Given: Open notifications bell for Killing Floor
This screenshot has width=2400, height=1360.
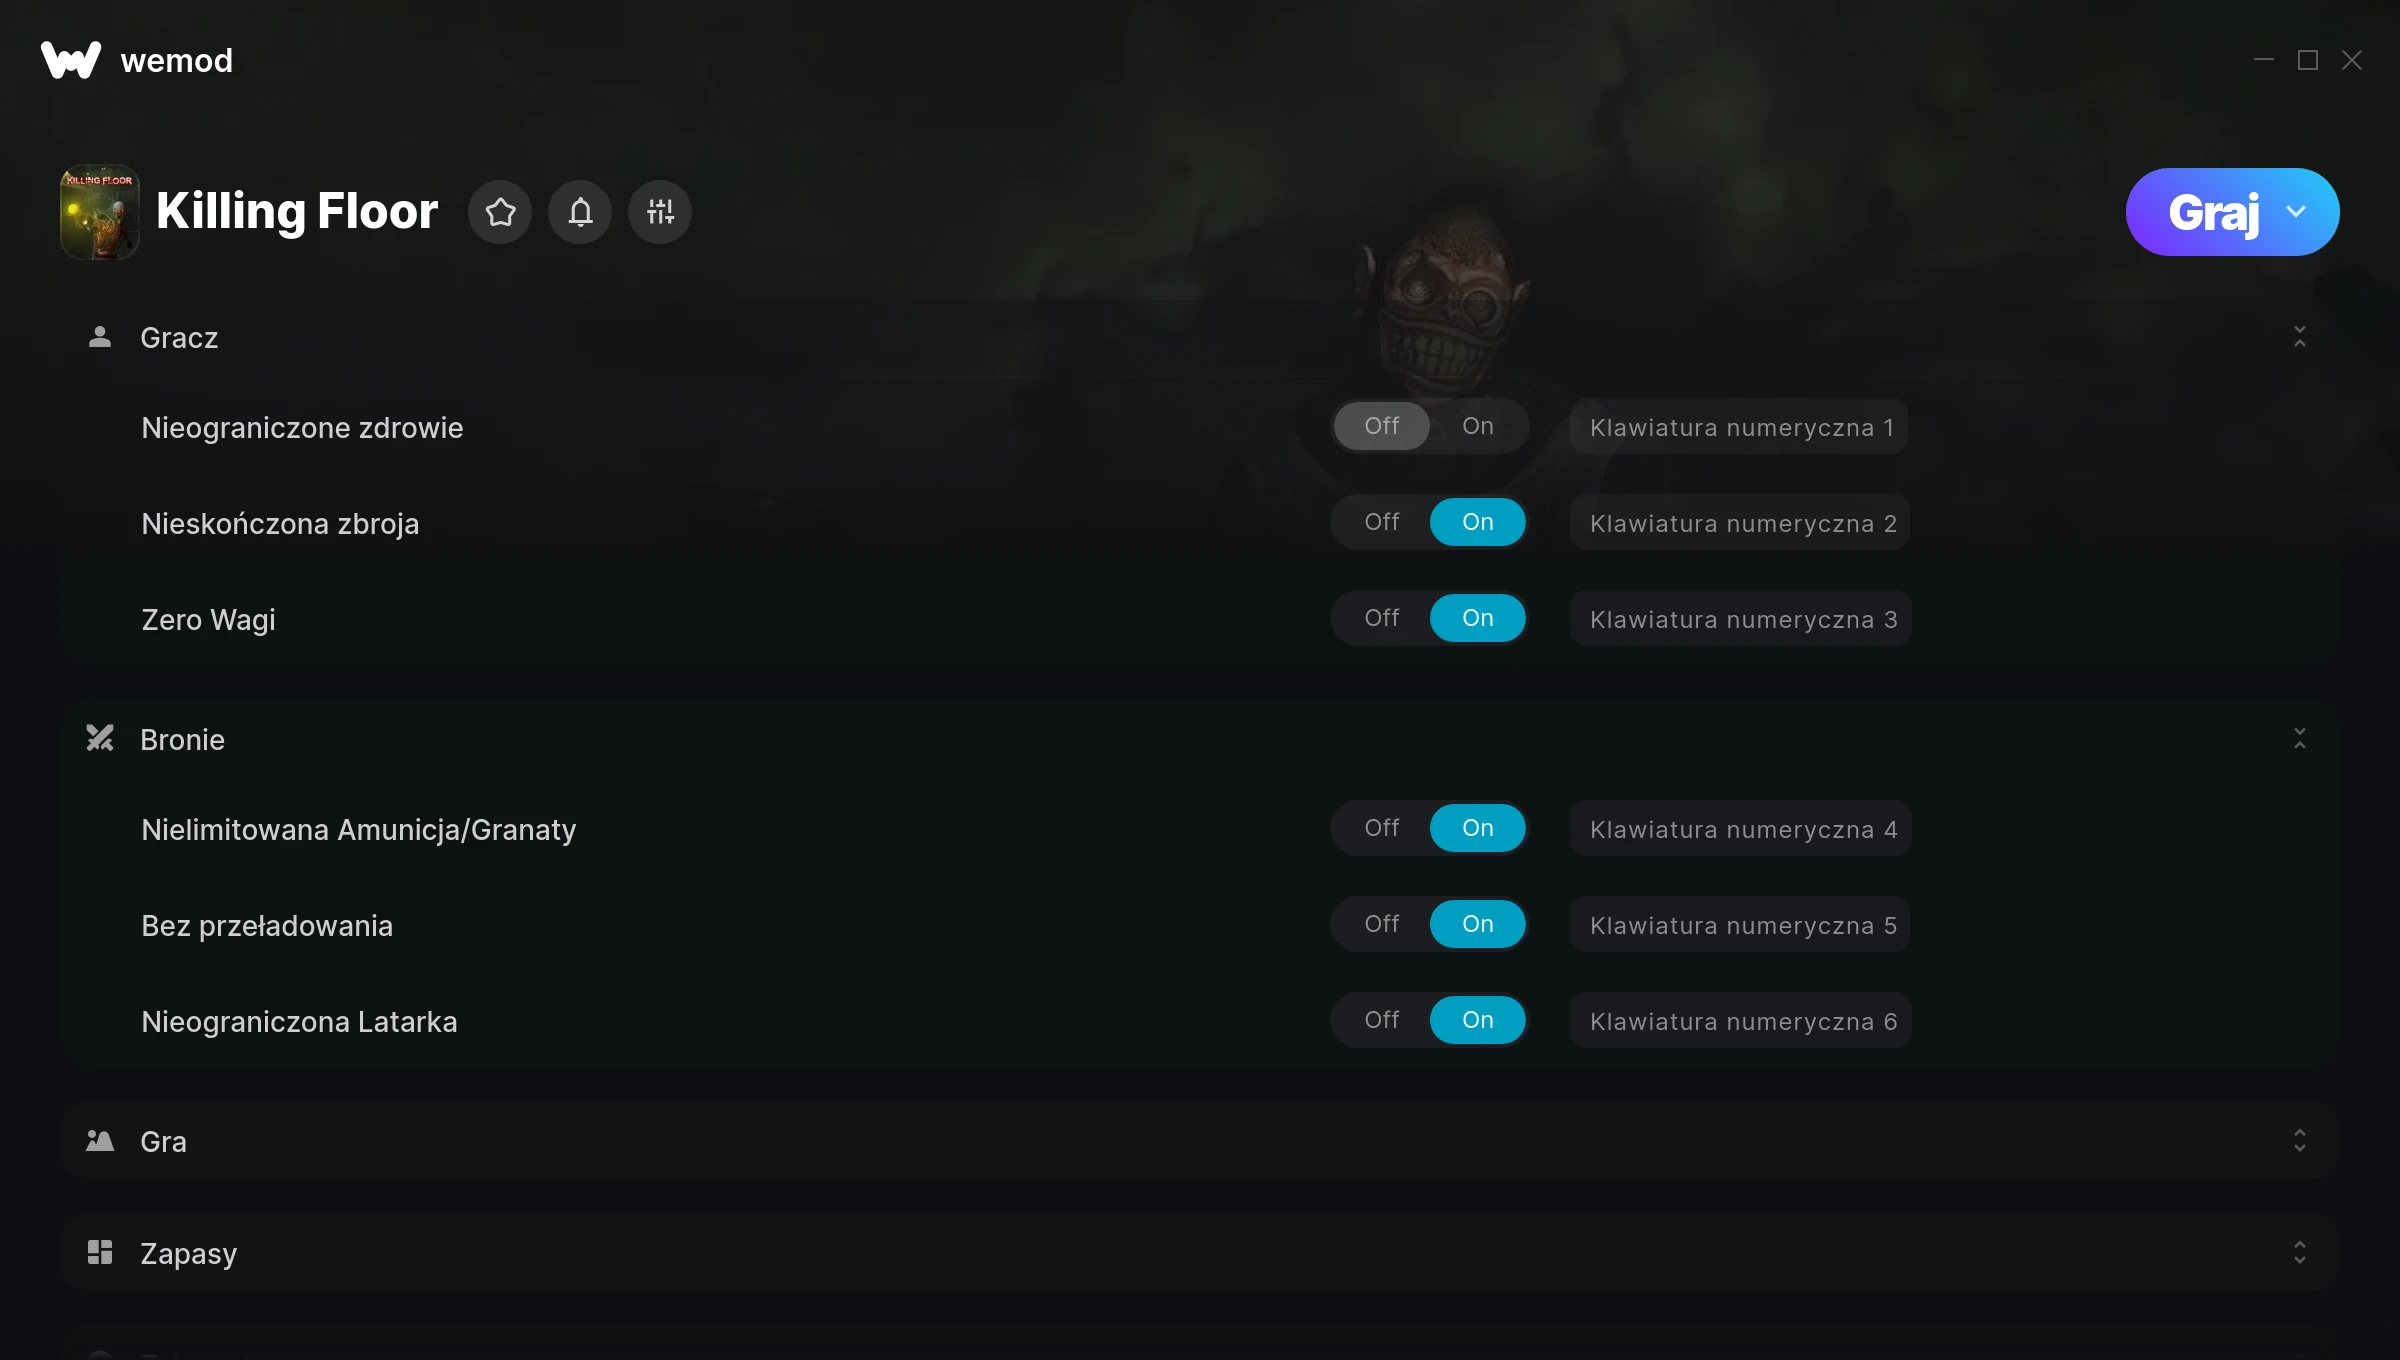Looking at the screenshot, I should pos(580,212).
